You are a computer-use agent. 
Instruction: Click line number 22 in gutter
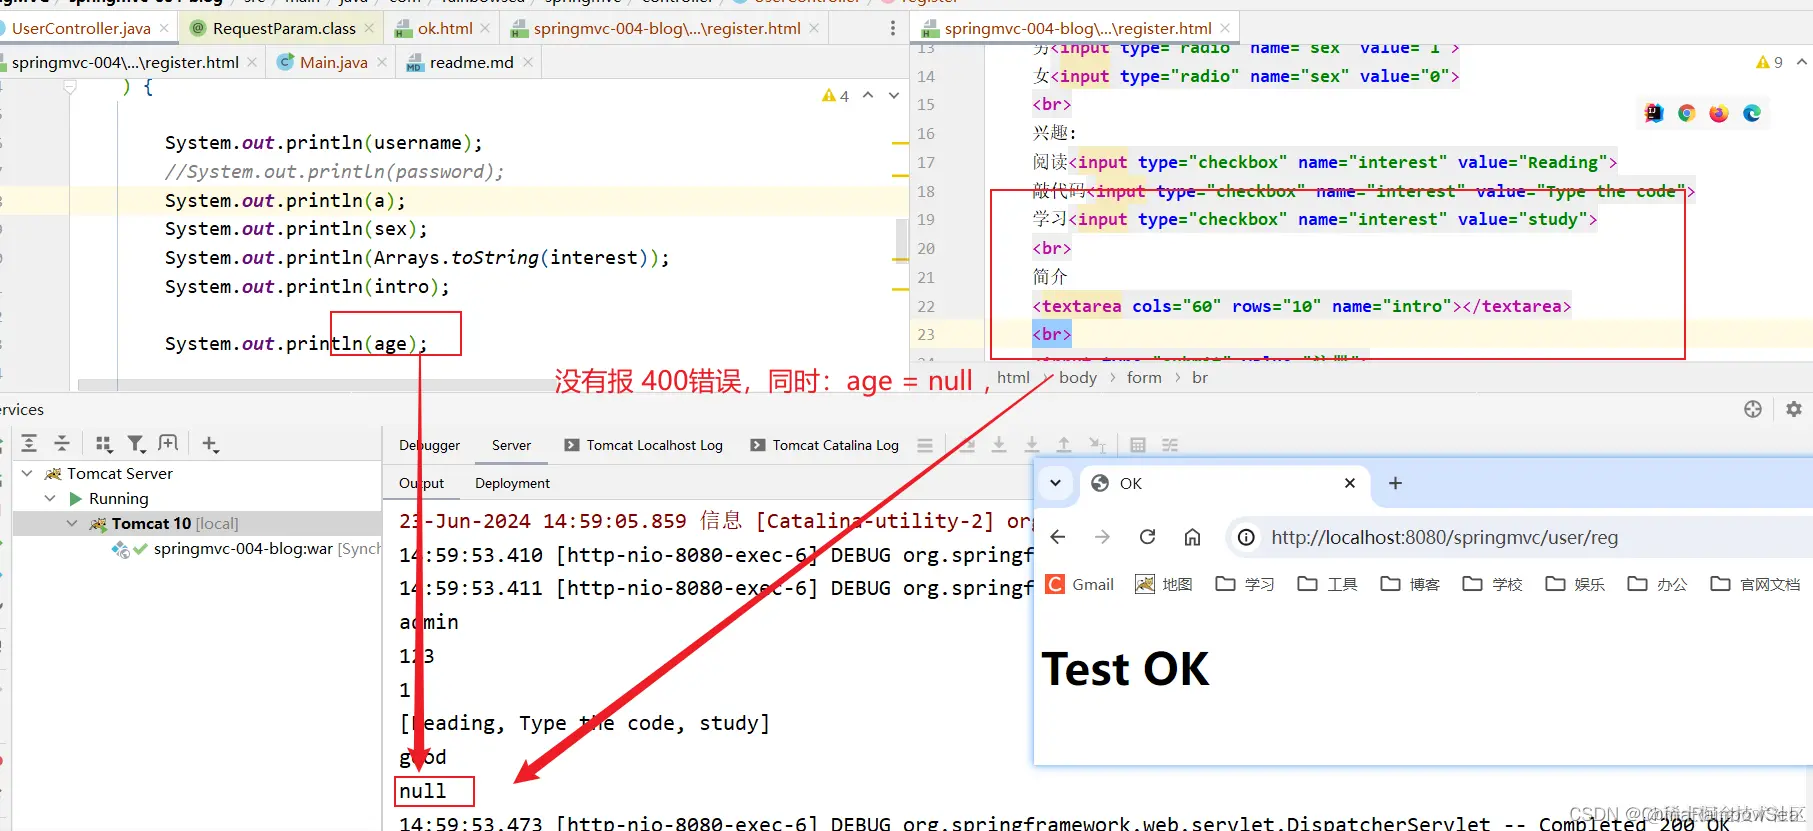(x=926, y=306)
